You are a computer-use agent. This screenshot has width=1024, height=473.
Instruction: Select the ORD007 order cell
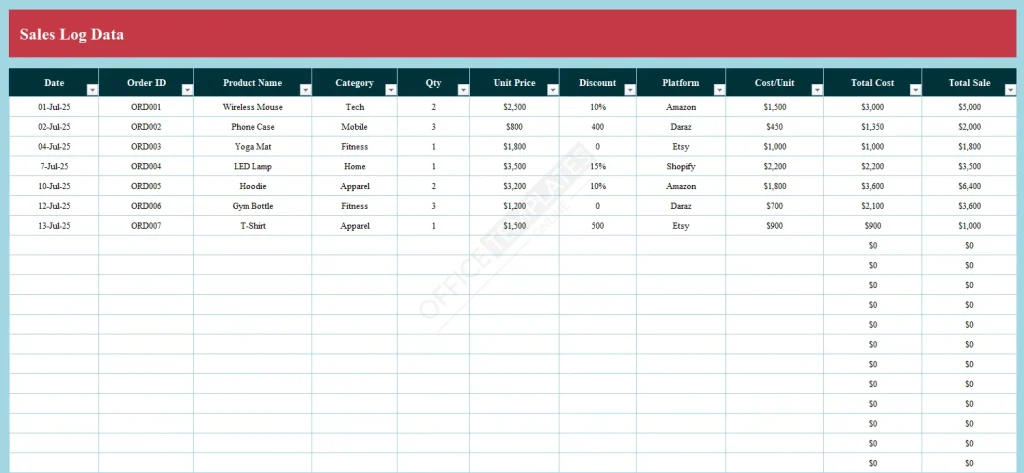coord(146,225)
